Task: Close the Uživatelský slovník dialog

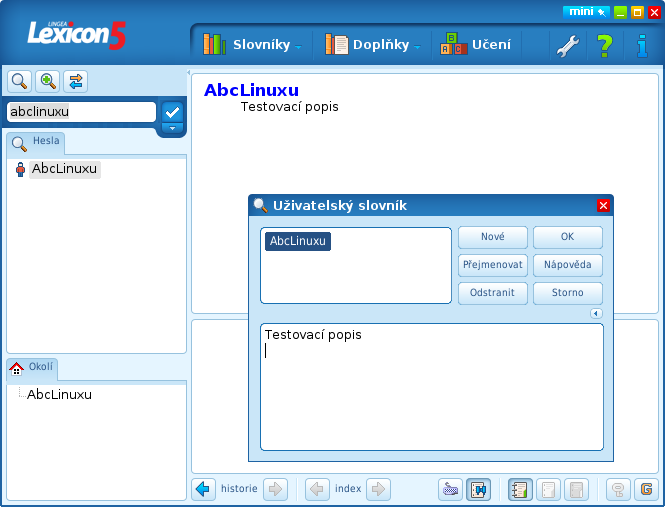Action: point(603,206)
